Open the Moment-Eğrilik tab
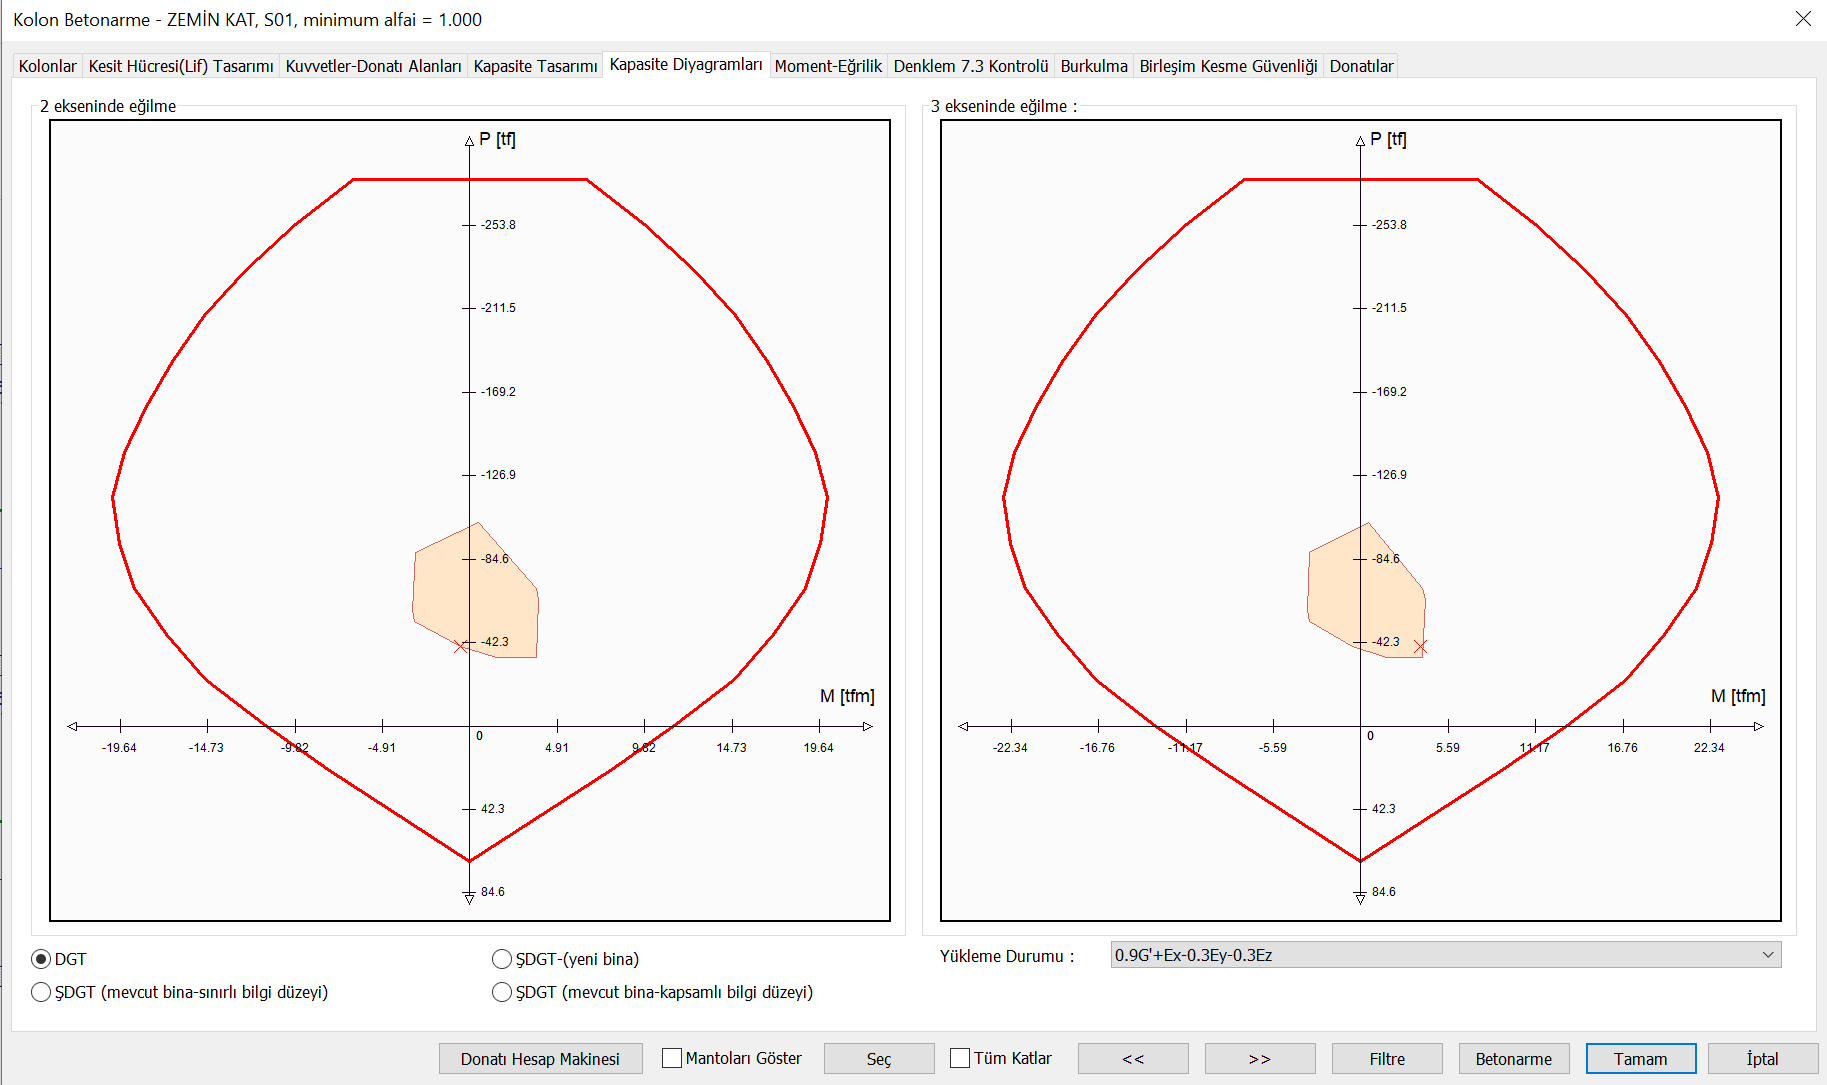1827x1085 pixels. click(828, 65)
